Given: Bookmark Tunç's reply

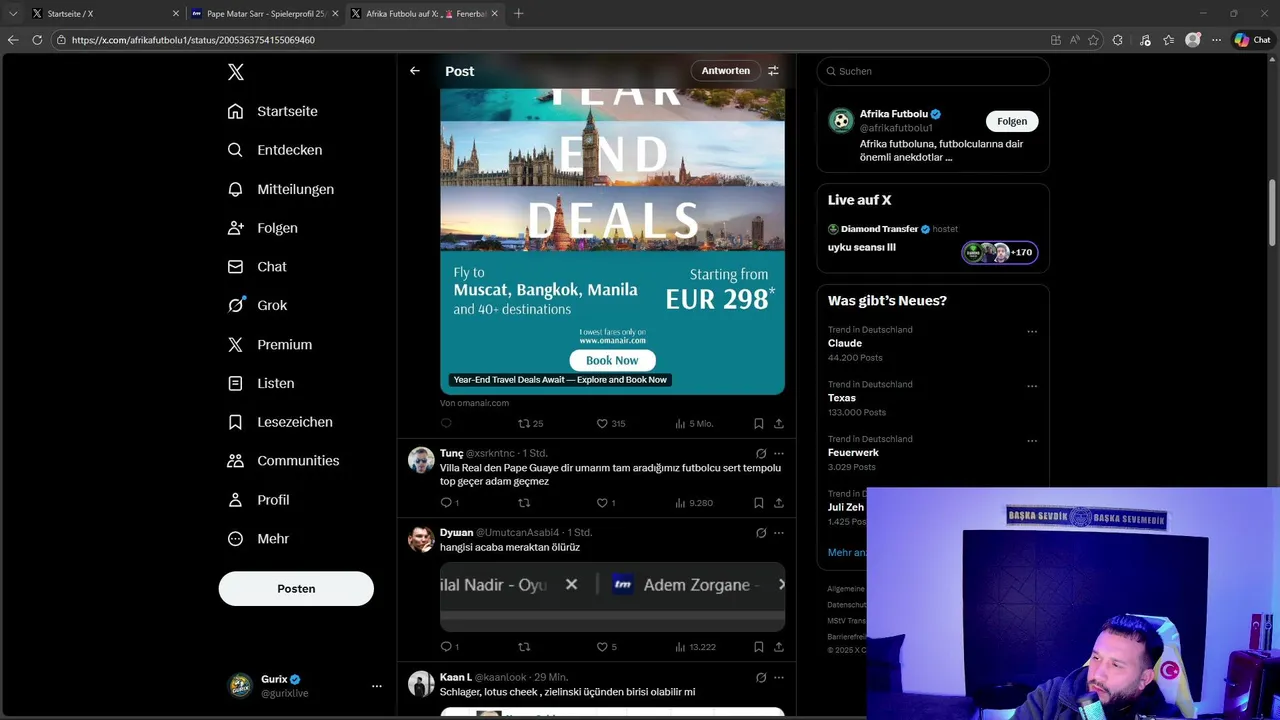Looking at the screenshot, I should click(x=759, y=503).
